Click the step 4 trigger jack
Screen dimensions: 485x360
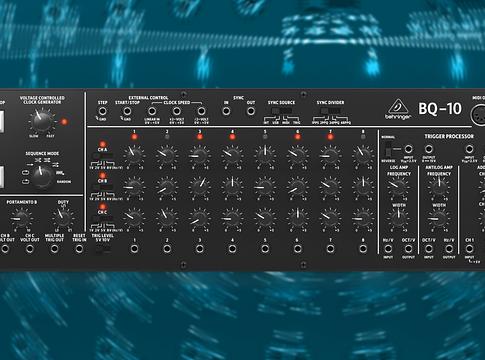[x=232, y=249]
